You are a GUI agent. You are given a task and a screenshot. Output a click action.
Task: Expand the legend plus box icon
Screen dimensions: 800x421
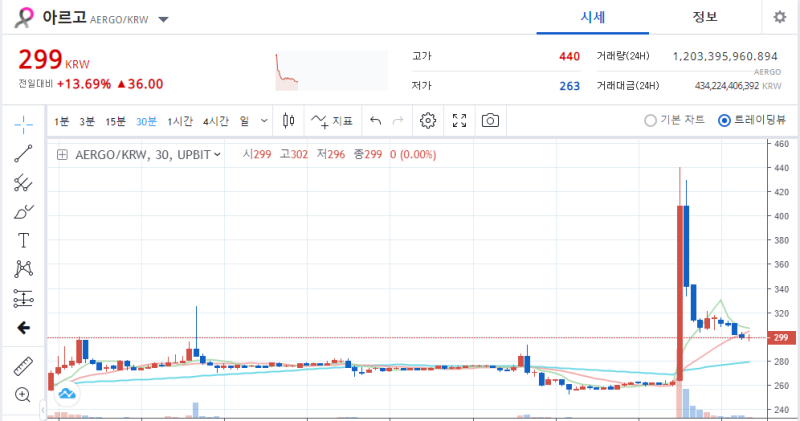pyautogui.click(x=62, y=155)
